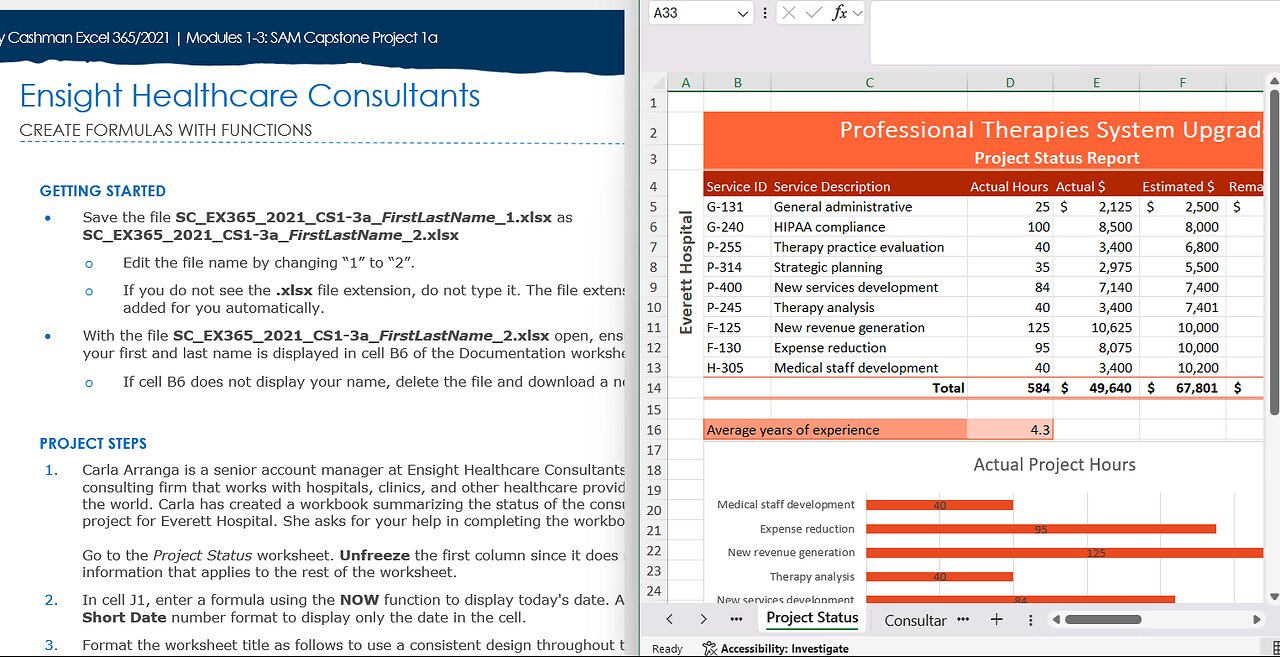Click the Insert Function fx icon
The height and width of the screenshot is (657, 1280).
(x=839, y=13)
